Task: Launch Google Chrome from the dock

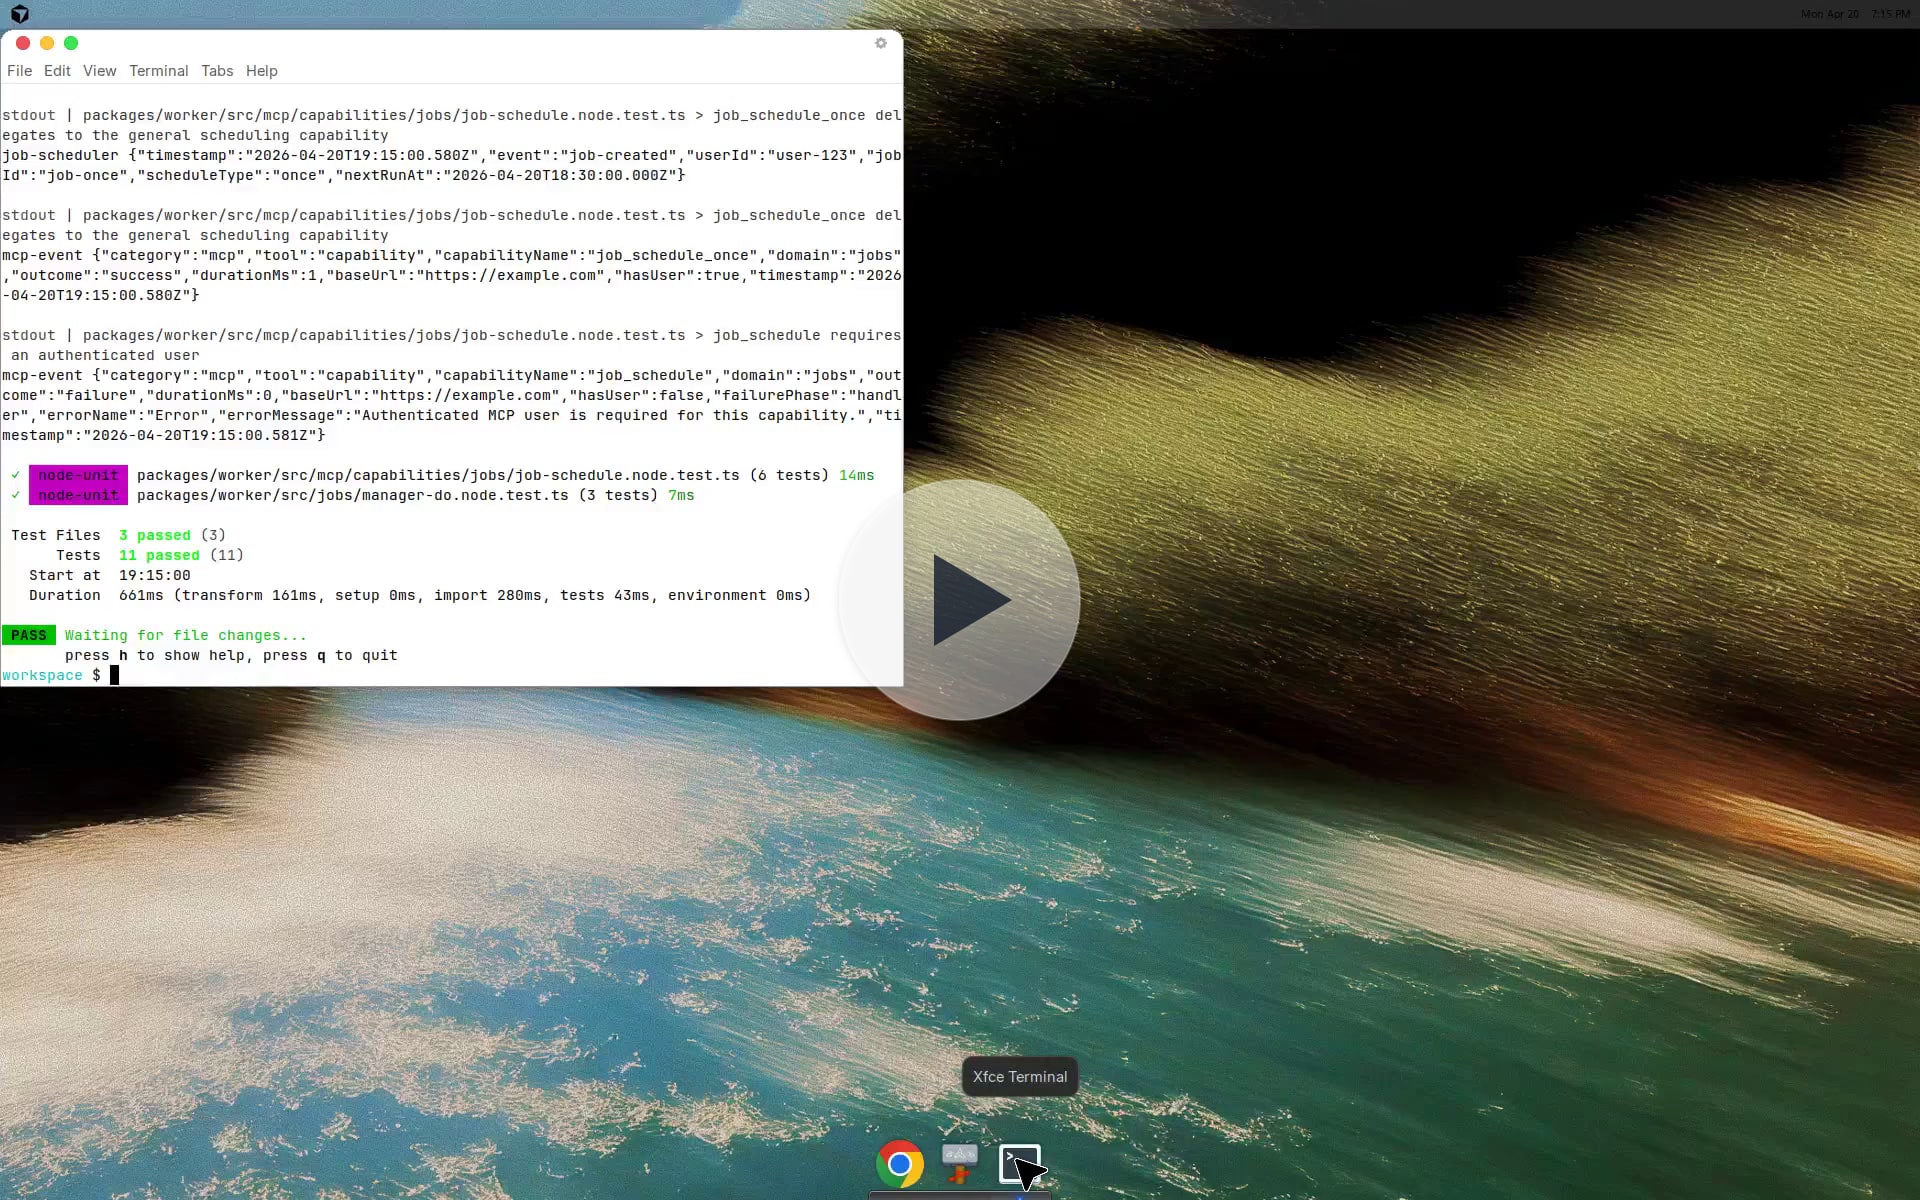Action: click(900, 1164)
